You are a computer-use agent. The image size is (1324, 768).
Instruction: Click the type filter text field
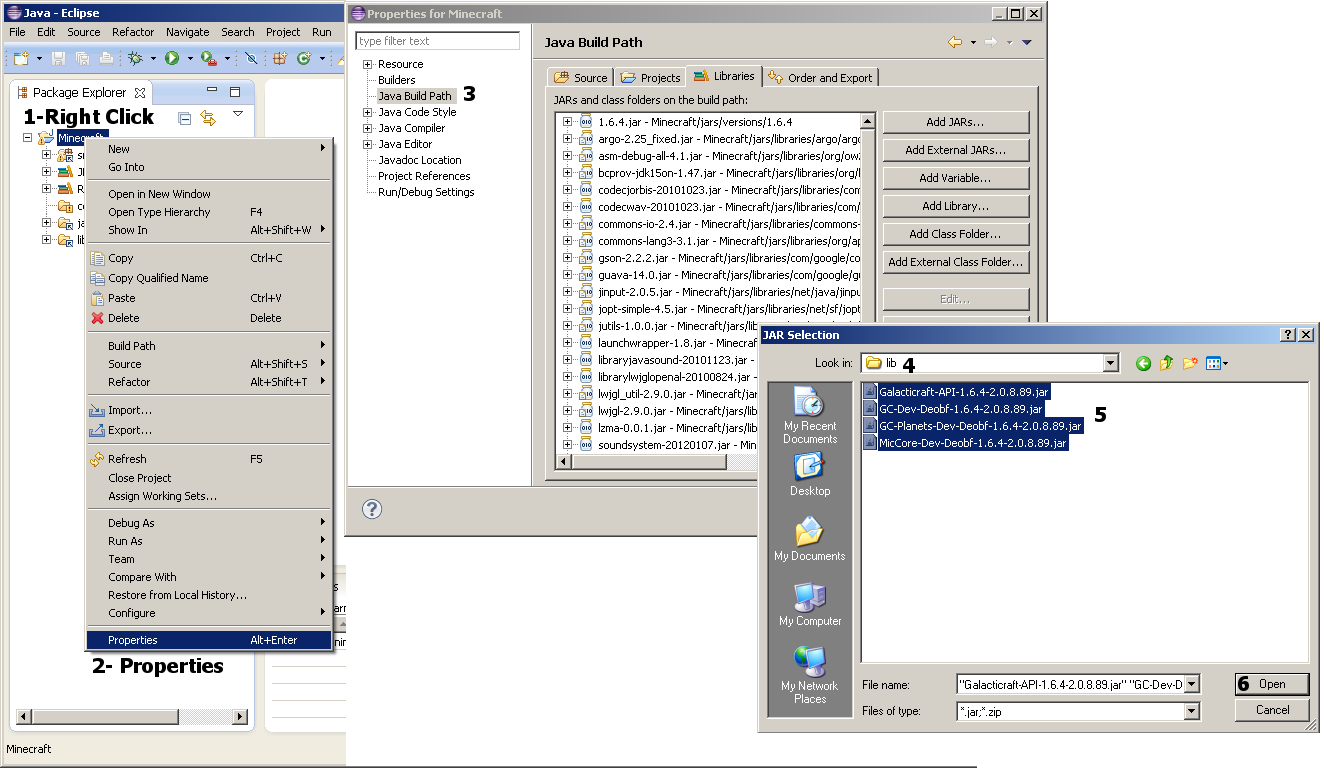coord(438,41)
